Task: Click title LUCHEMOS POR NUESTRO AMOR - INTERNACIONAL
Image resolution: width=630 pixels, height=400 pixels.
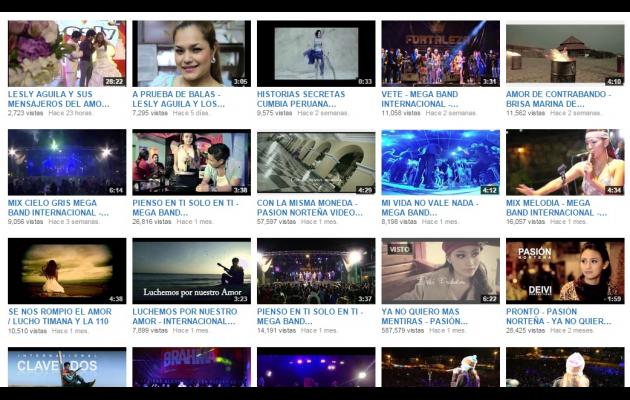Action: coord(185,316)
